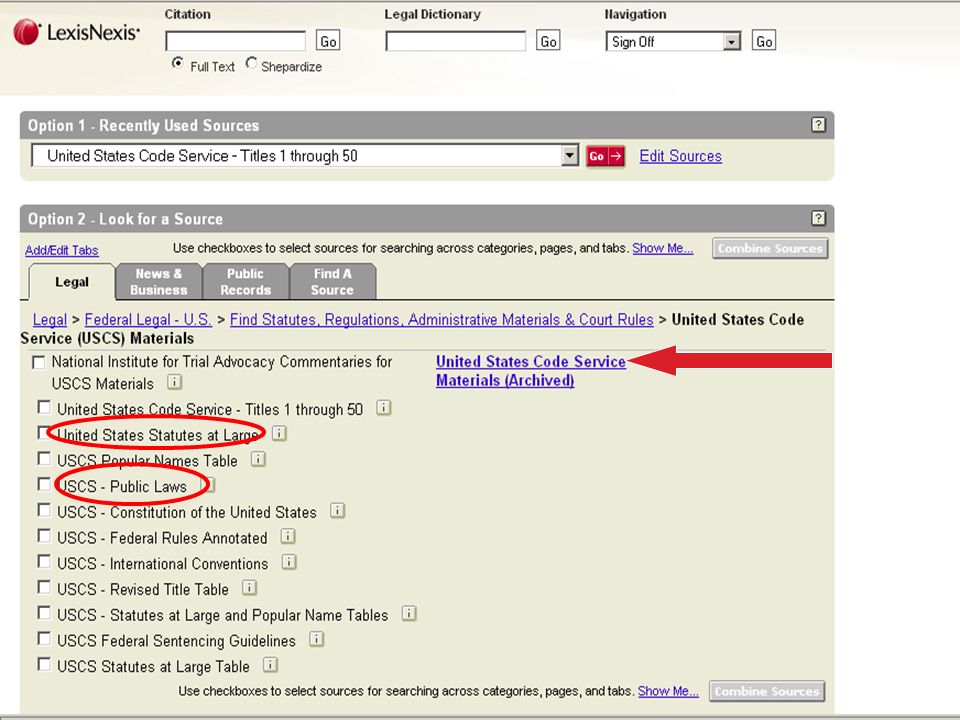
Task: Show info for USCS Revised Title Table
Action: point(249,587)
